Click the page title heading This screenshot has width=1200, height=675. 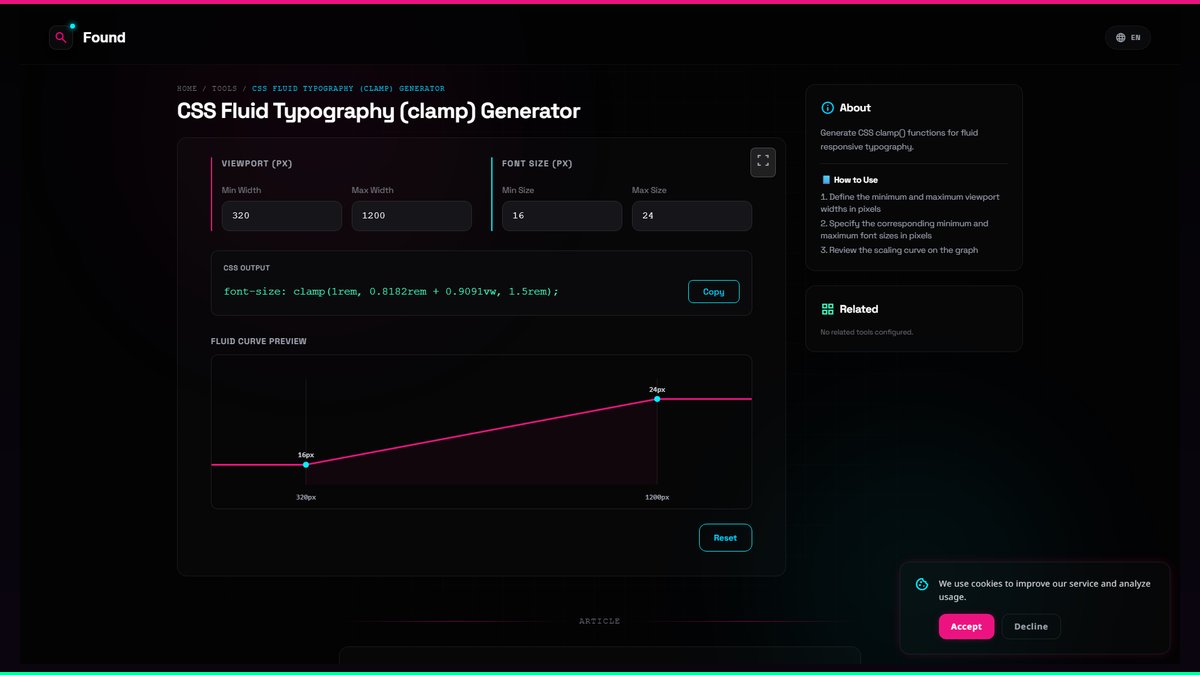click(x=378, y=111)
